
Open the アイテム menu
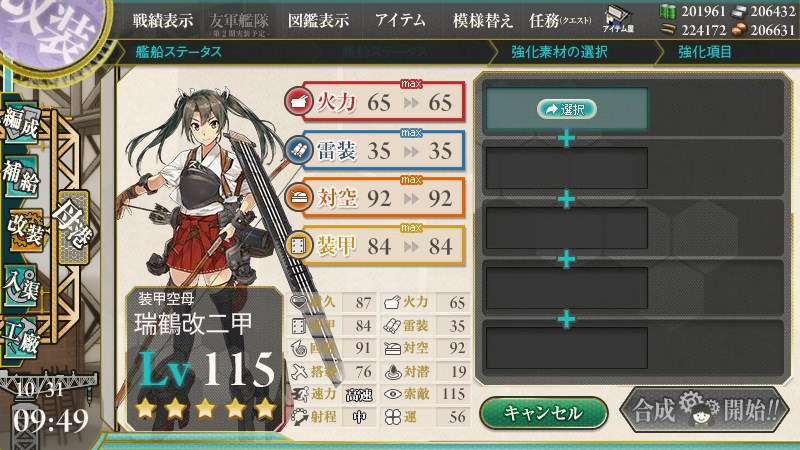click(400, 20)
